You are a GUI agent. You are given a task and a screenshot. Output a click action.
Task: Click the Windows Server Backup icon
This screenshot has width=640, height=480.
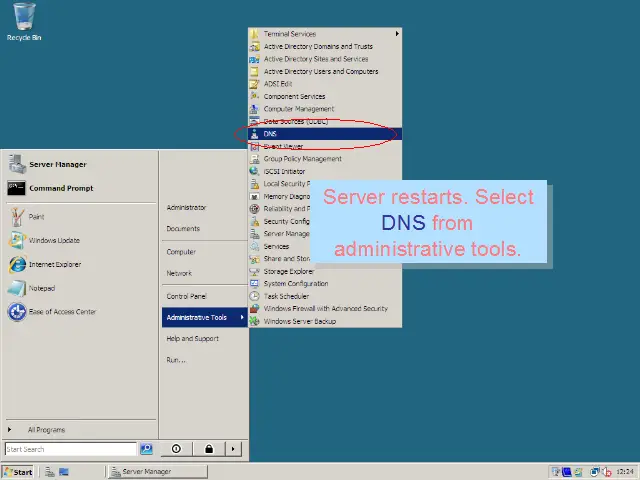(255, 321)
